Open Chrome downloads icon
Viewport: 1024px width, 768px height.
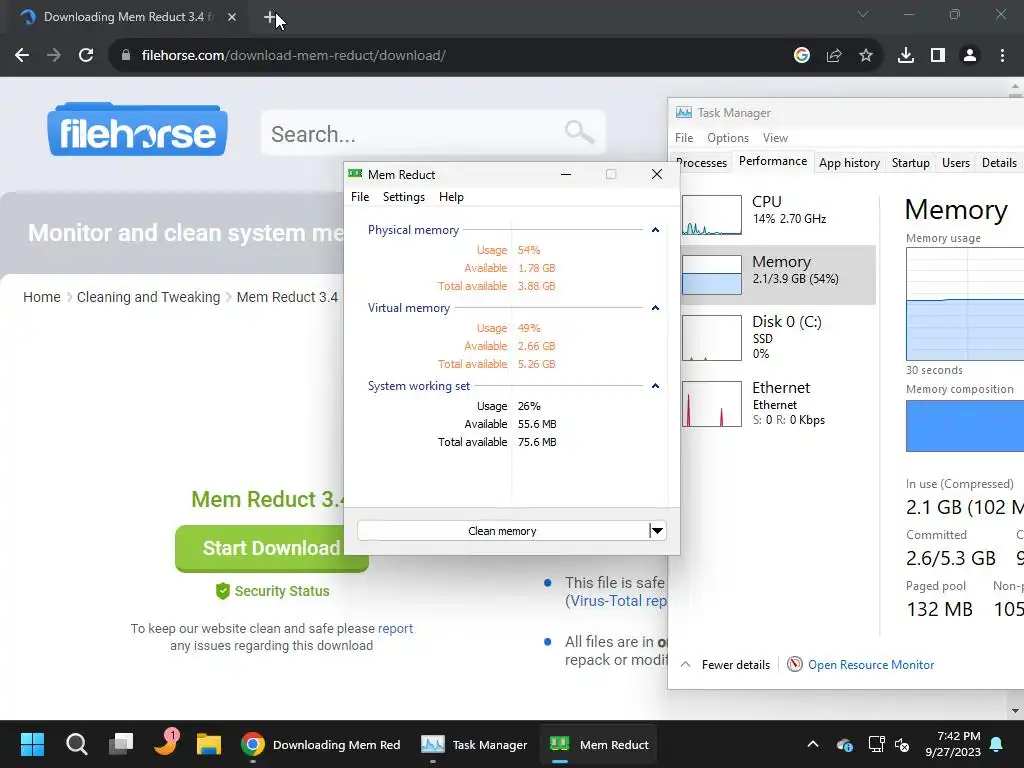coord(905,56)
